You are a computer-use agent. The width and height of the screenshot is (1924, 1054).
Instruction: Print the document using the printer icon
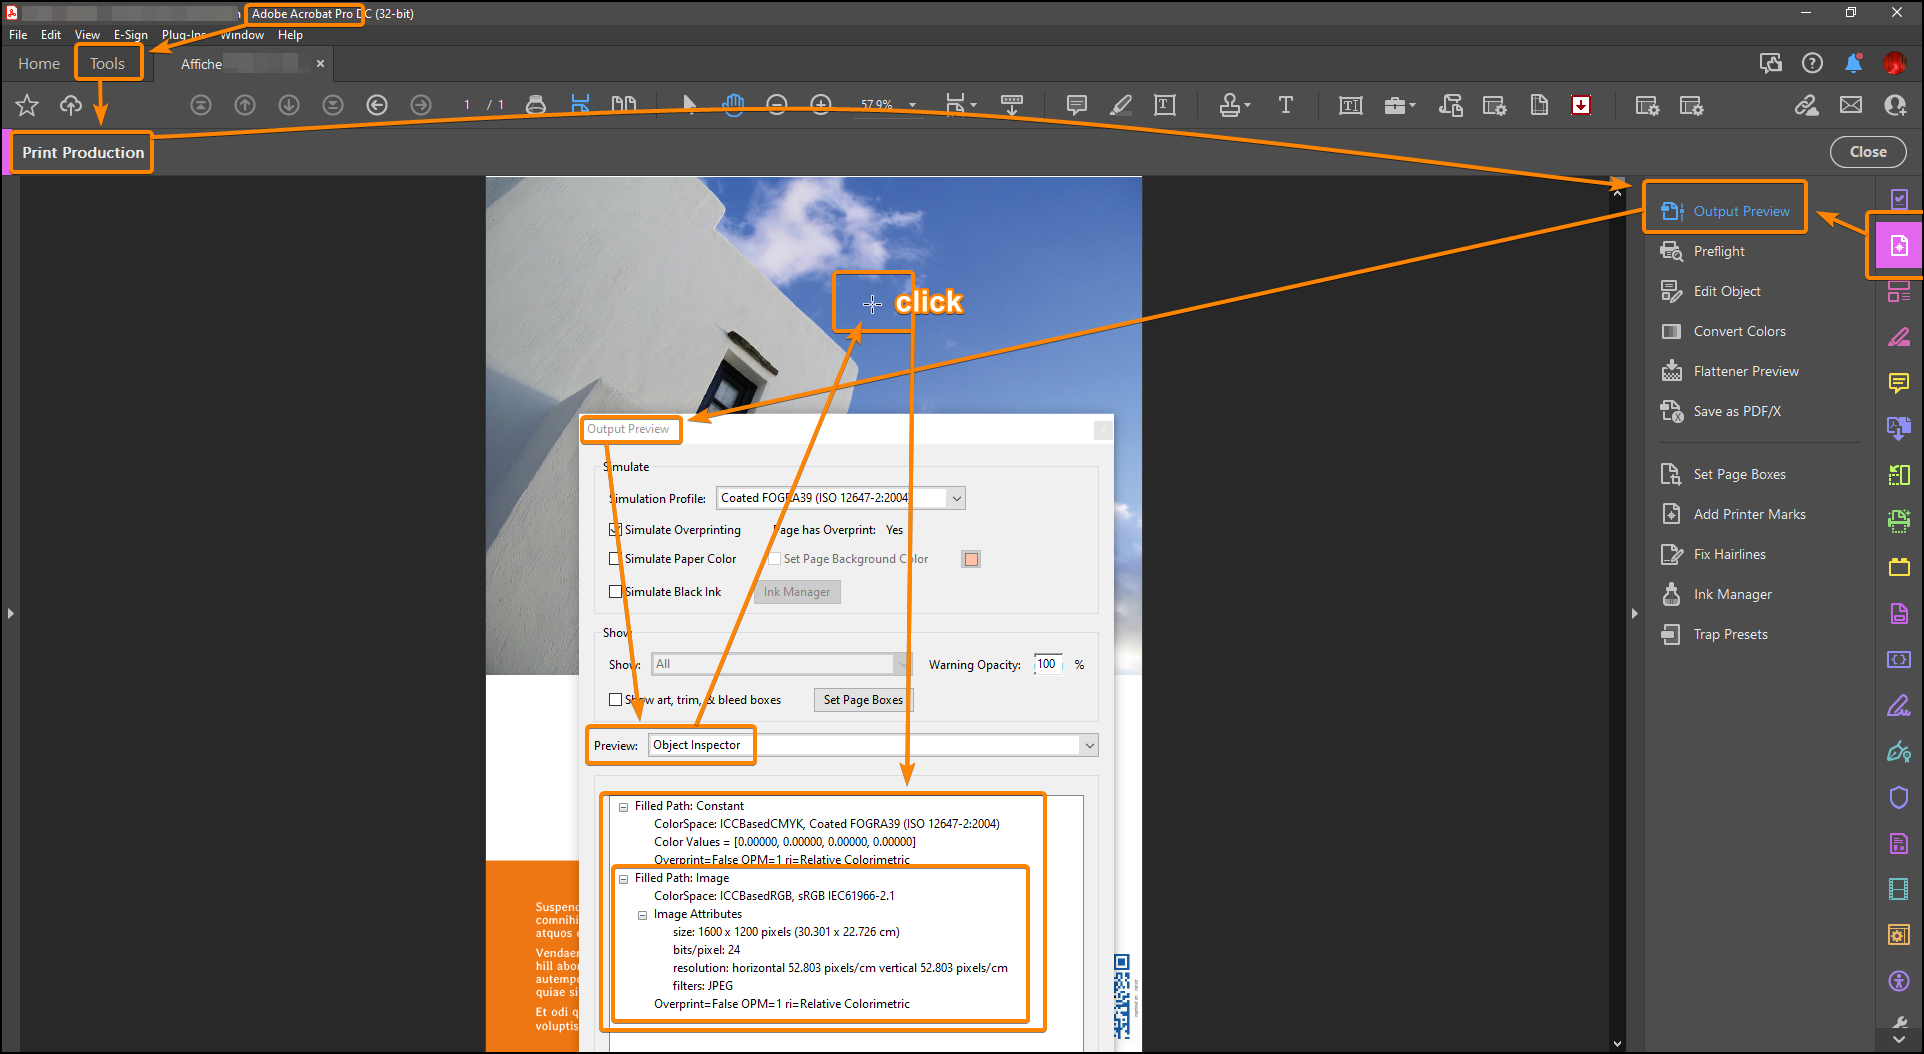(x=537, y=104)
